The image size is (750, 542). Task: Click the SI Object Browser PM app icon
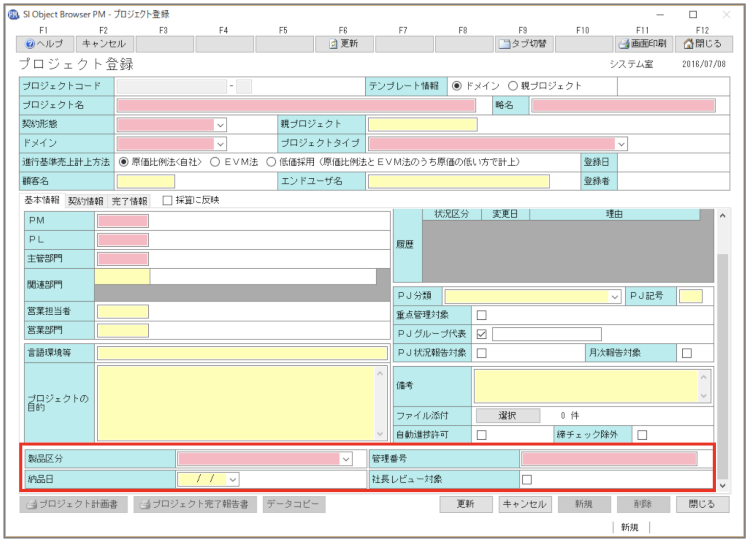coord(13,15)
